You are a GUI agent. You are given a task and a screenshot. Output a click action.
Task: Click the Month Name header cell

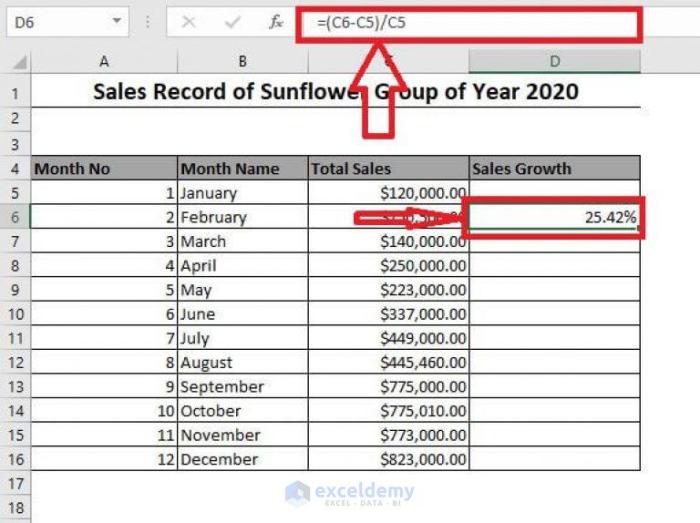[x=243, y=169]
